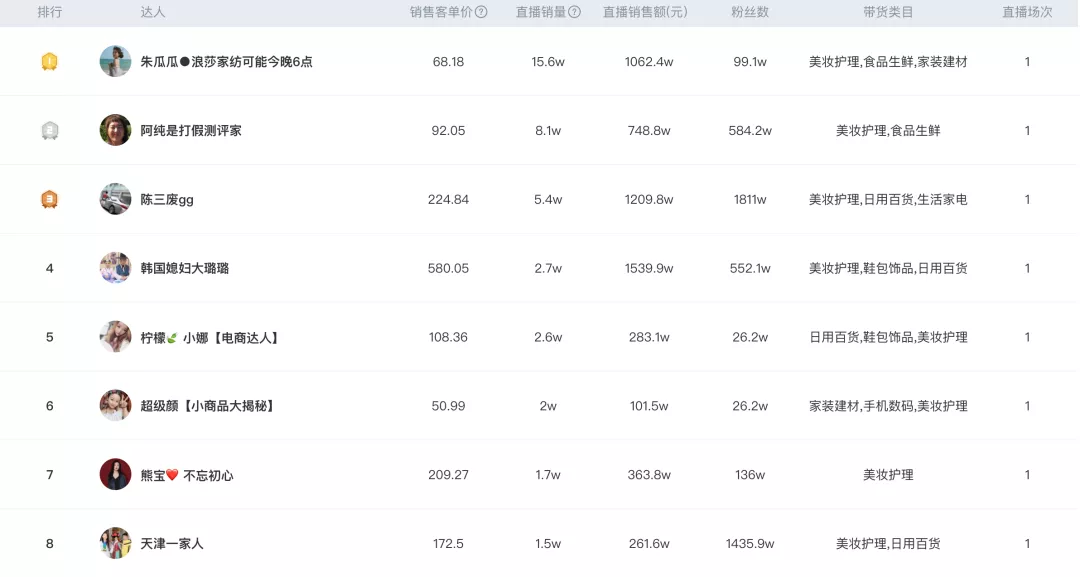
Task: Open 超级颜's avatar
Action: point(115,406)
